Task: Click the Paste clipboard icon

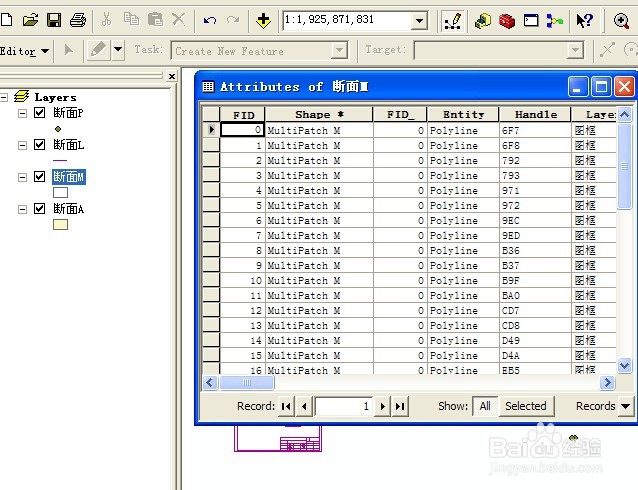Action: [155, 19]
